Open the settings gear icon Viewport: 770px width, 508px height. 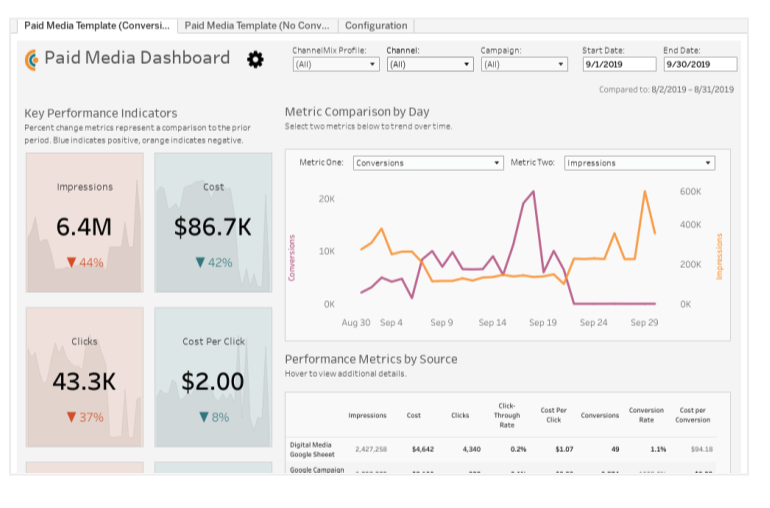[x=255, y=59]
